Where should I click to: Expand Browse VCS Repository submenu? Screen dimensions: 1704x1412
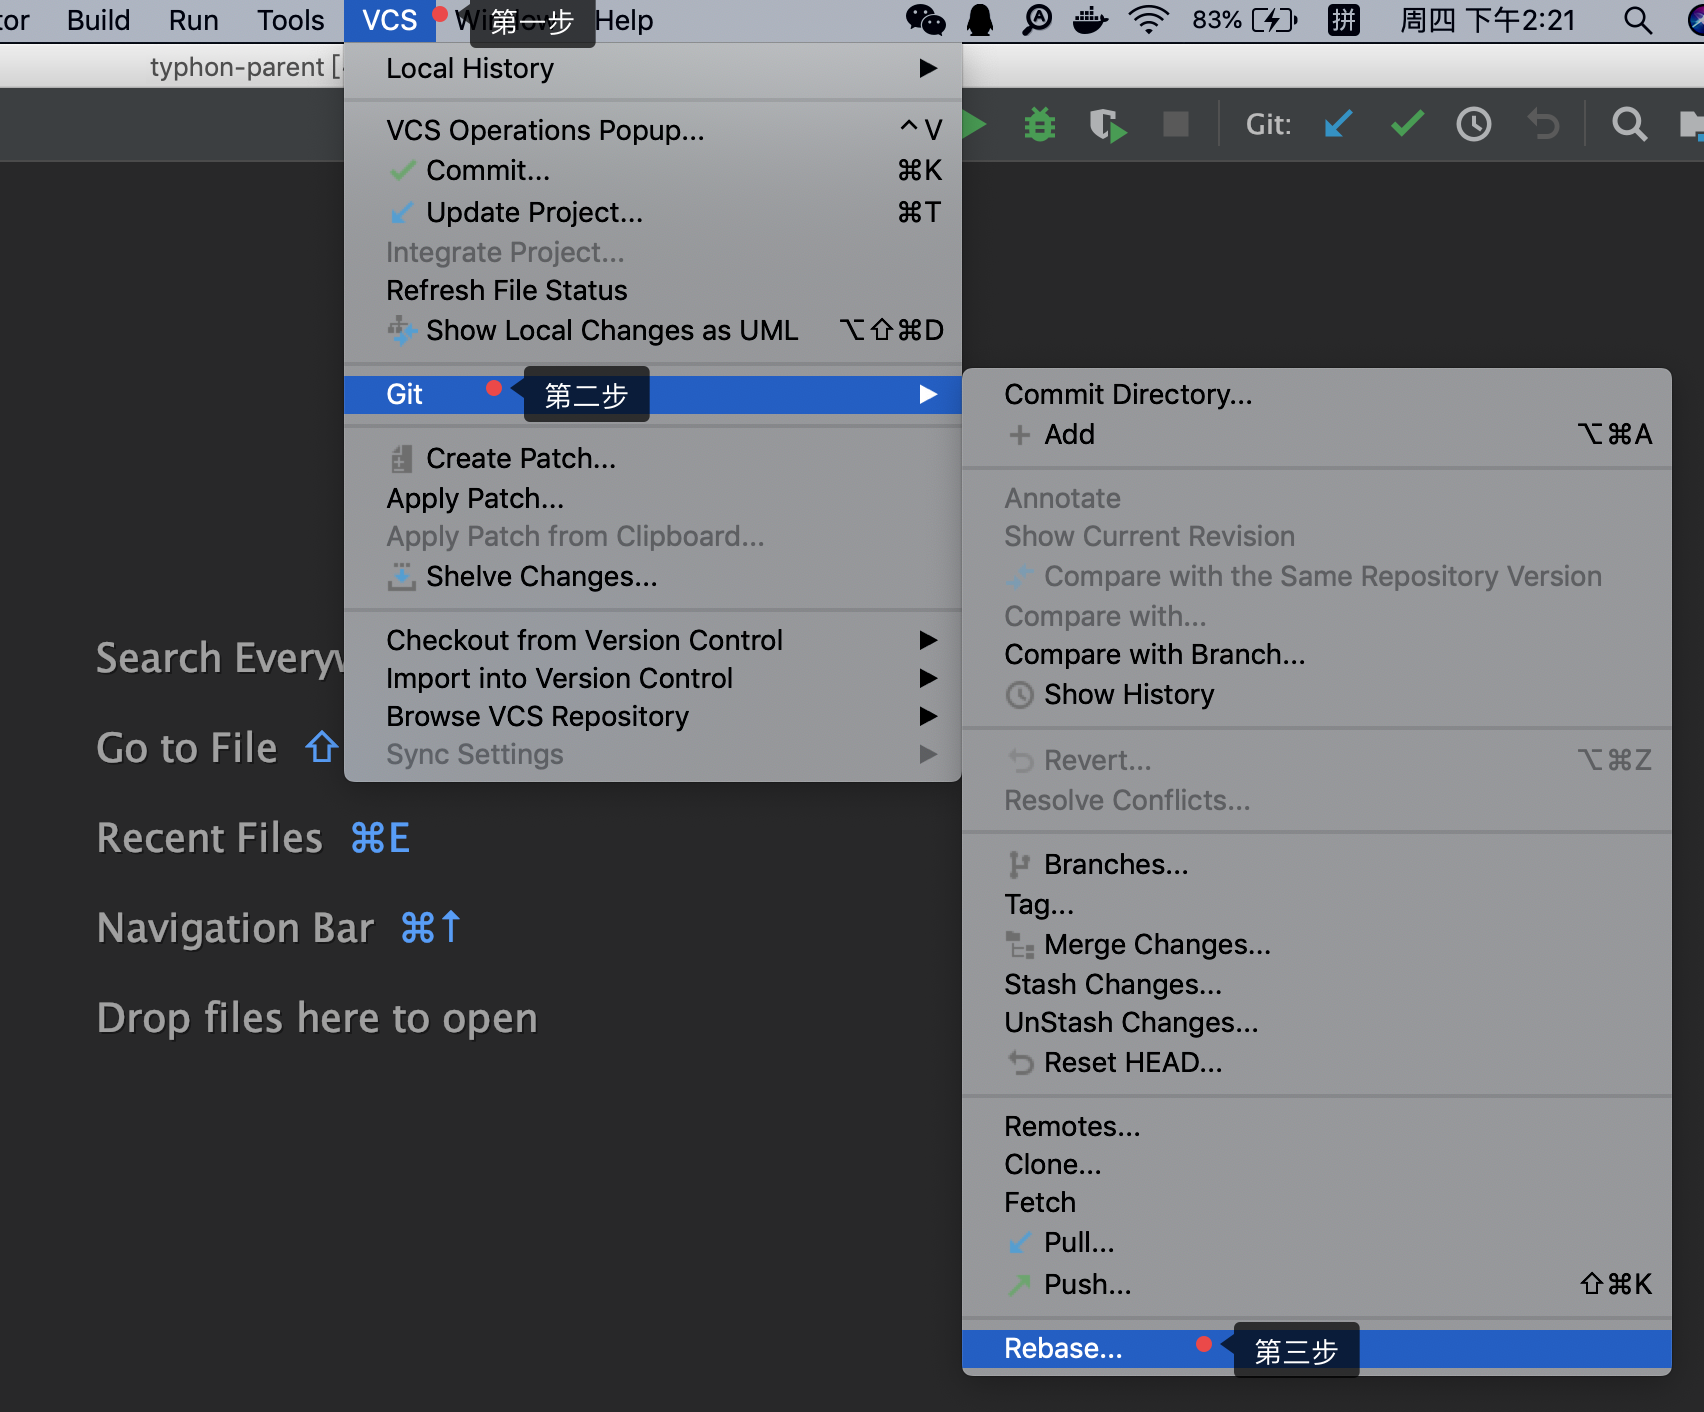[653, 716]
